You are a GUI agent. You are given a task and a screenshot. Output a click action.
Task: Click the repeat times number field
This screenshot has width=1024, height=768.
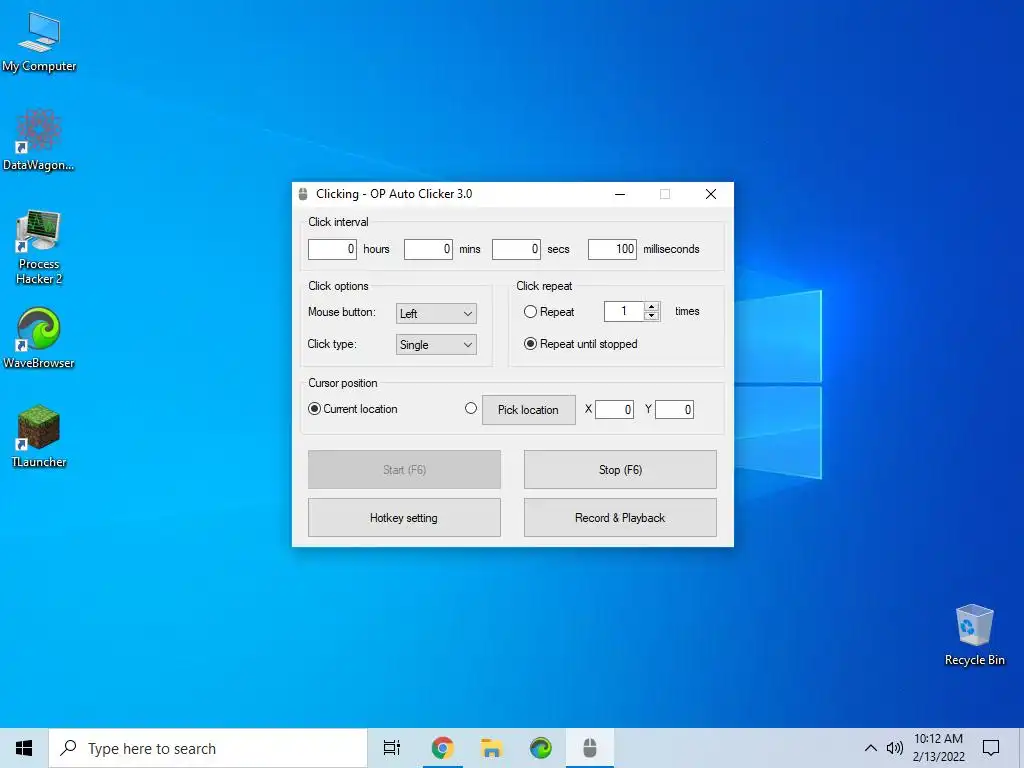tap(624, 312)
